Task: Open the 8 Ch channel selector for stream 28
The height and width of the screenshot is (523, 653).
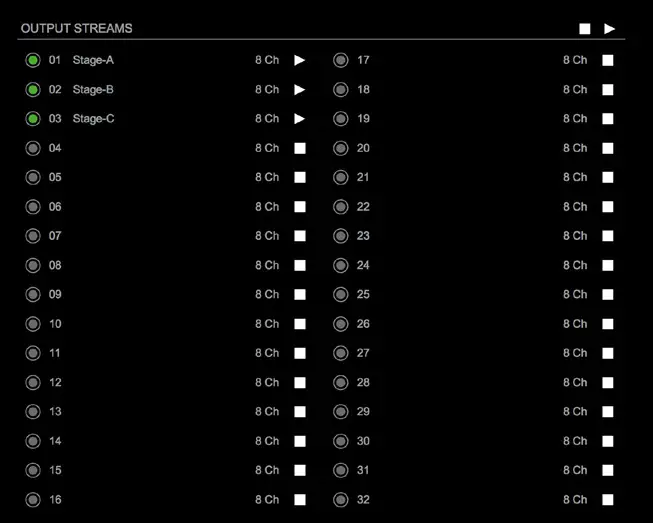Action: [575, 382]
